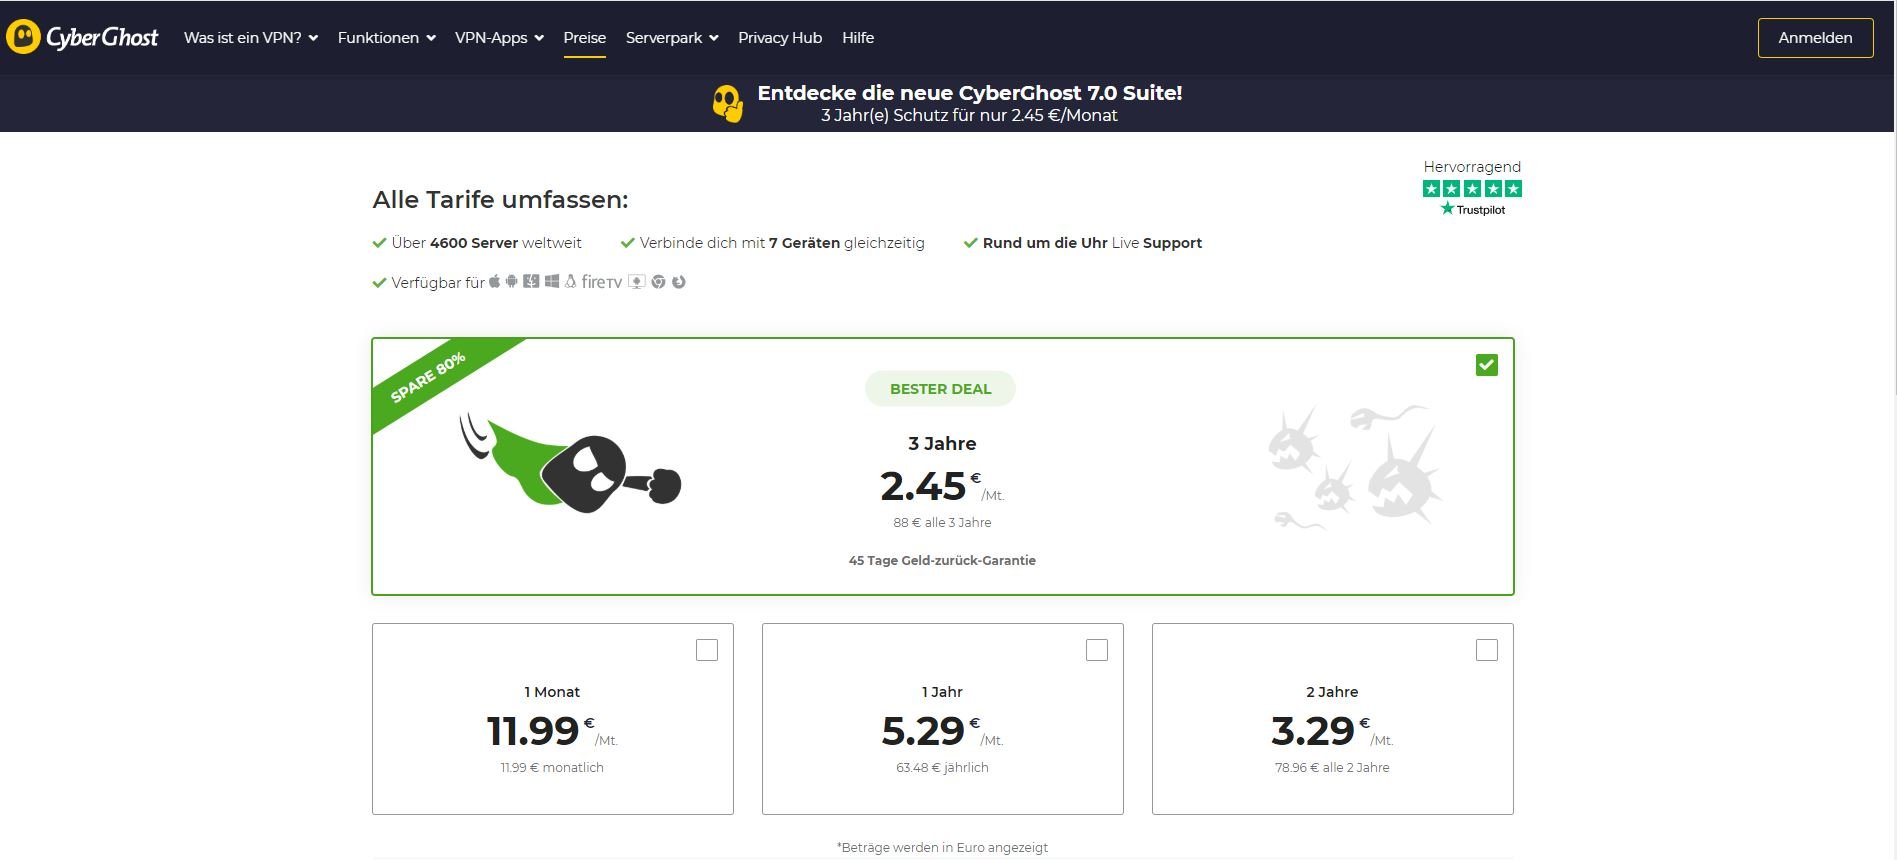The height and width of the screenshot is (860, 1897).
Task: Click the '88 € alle 3 Jahre' text
Action: pyautogui.click(x=942, y=523)
